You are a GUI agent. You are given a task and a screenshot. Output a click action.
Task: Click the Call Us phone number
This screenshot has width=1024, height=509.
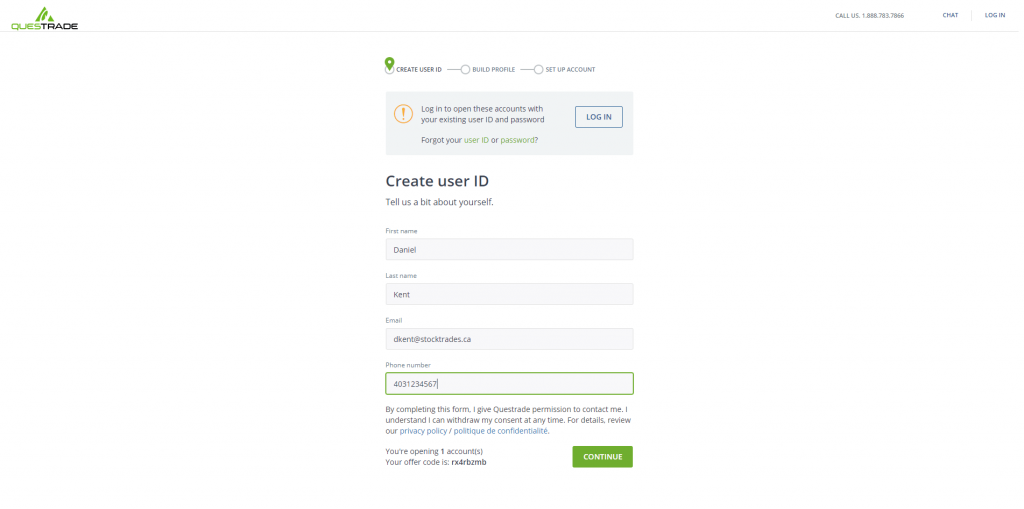click(x=883, y=15)
